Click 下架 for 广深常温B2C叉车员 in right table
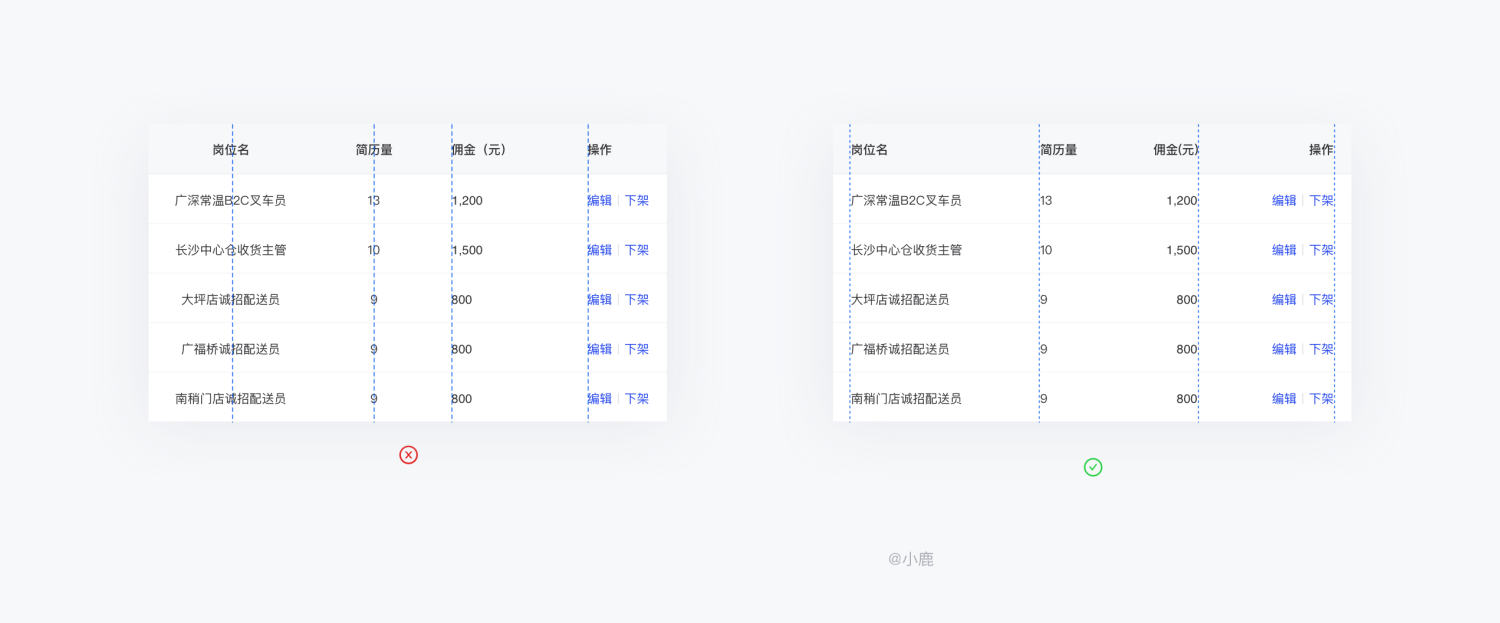Image resolution: width=1500 pixels, height=623 pixels. click(x=1322, y=200)
